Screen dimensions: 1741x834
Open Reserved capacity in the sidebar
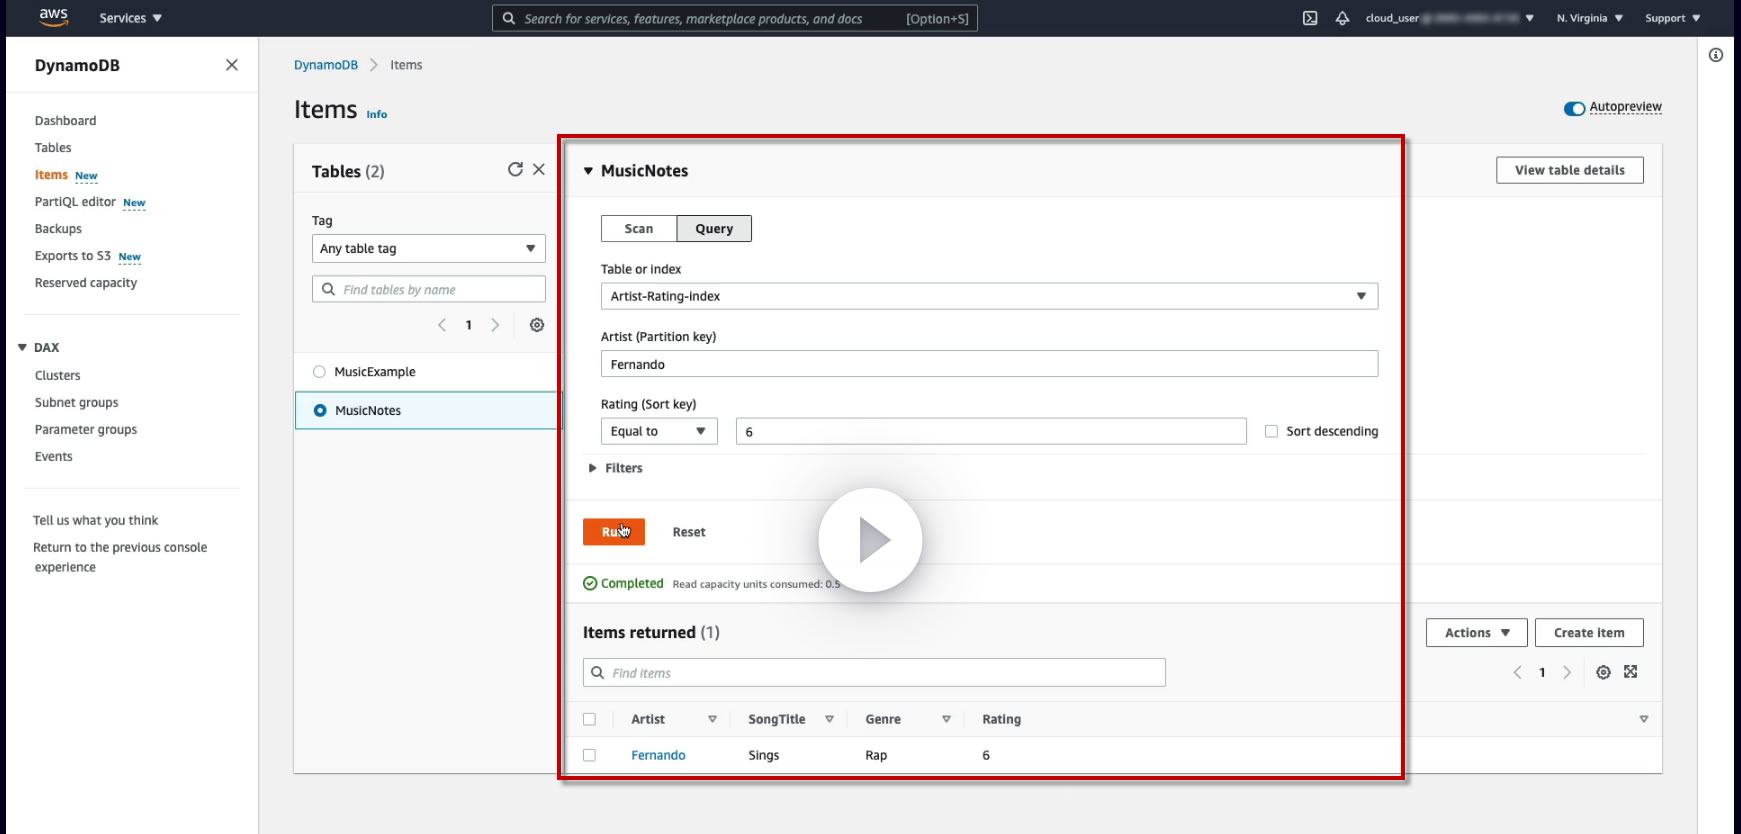point(86,283)
